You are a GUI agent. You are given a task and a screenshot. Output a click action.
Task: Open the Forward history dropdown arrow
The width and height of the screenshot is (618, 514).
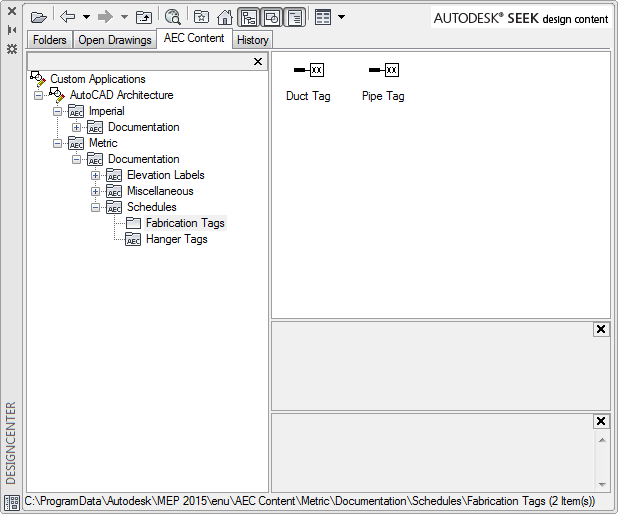tap(124, 17)
